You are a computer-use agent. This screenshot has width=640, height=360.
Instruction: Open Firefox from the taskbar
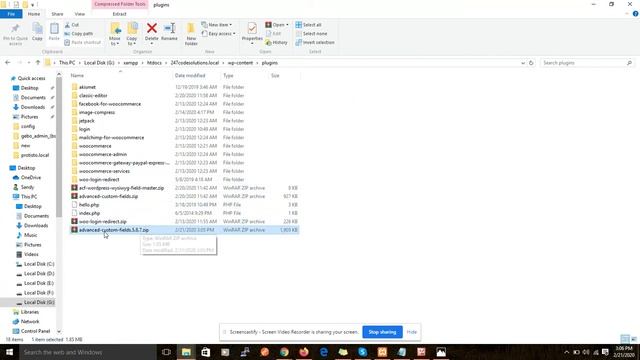(304, 352)
